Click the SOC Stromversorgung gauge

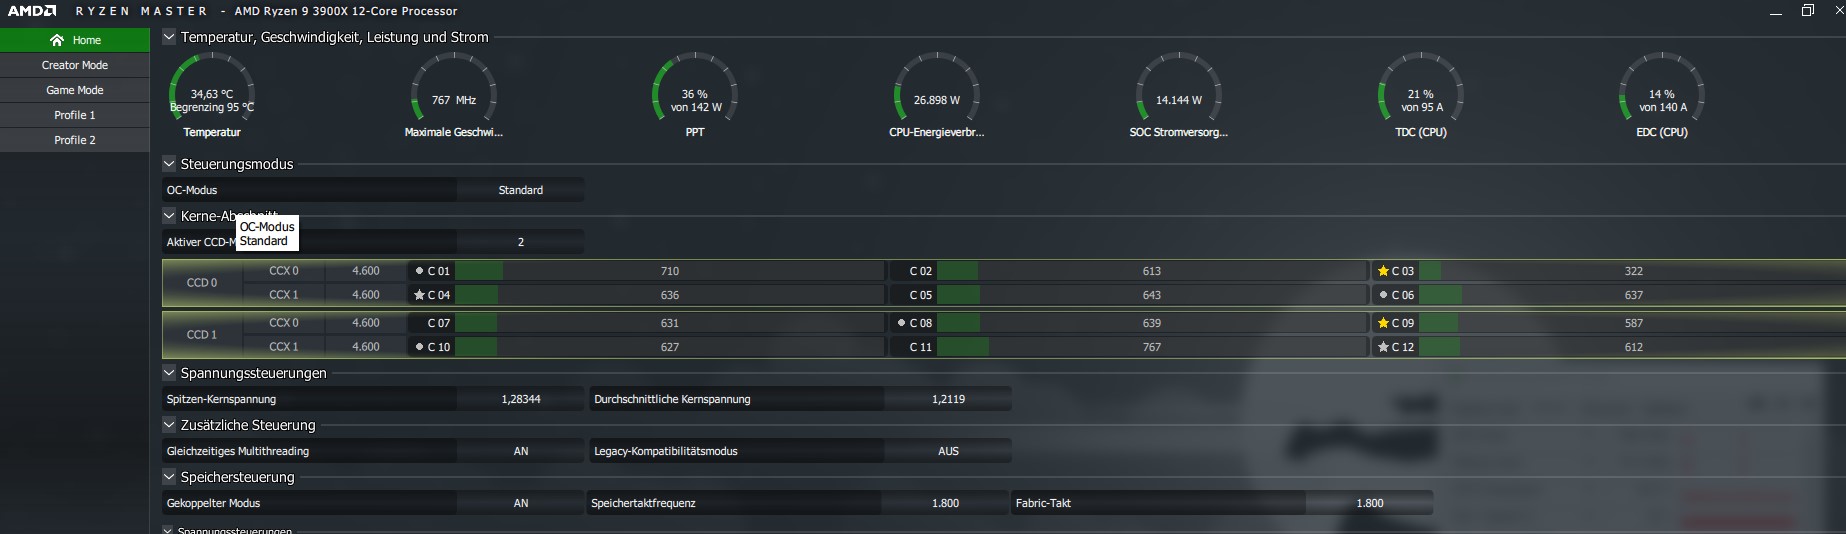[1179, 95]
